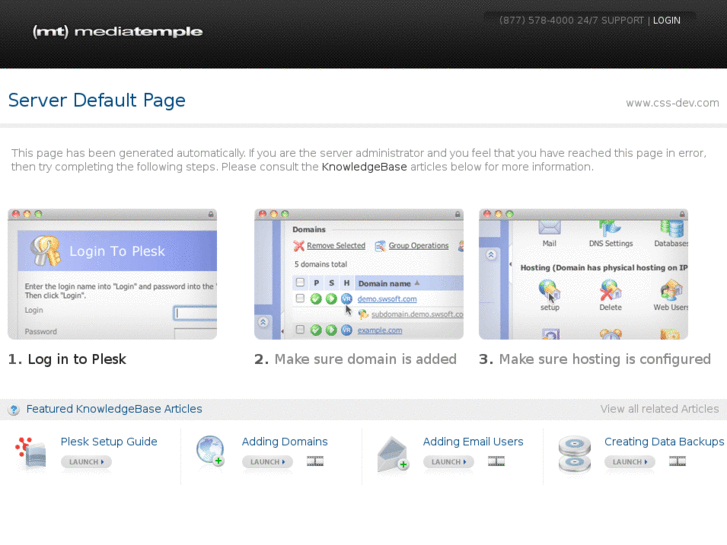Click the Adding Domains globe icon

click(210, 451)
